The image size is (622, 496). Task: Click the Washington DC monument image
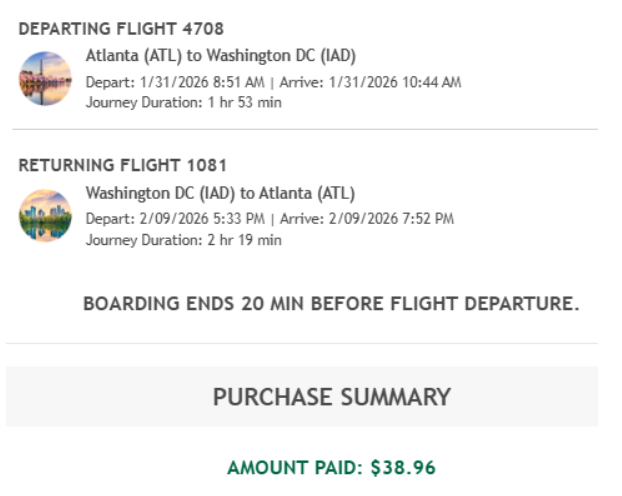click(45, 79)
